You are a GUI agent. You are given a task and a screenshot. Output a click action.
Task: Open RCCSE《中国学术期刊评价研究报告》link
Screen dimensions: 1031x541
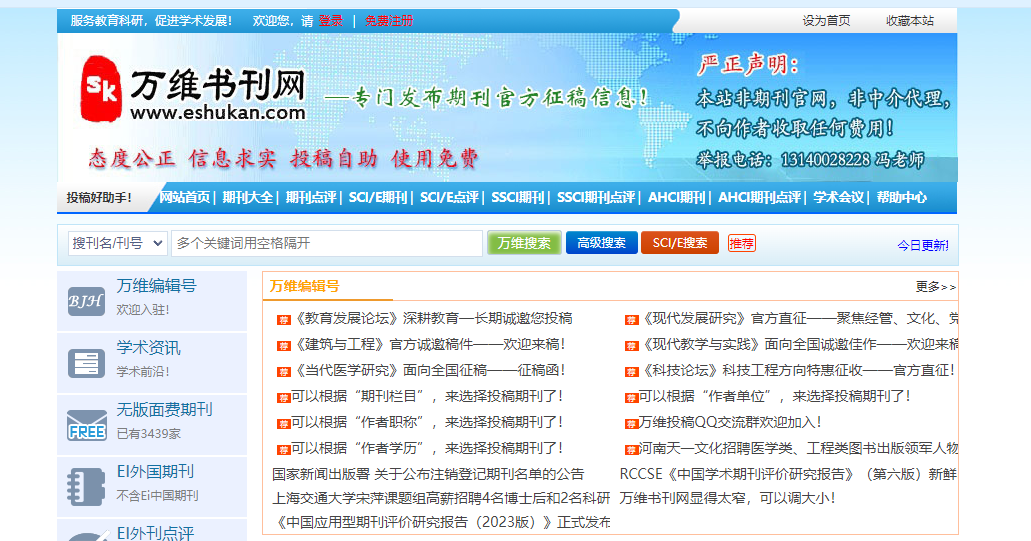coord(788,474)
